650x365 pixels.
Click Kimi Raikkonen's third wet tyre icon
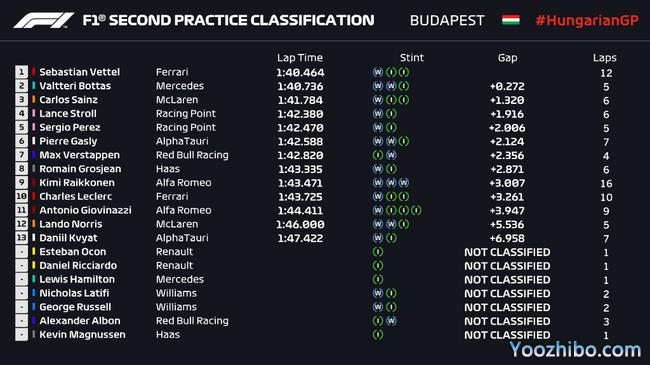click(404, 183)
